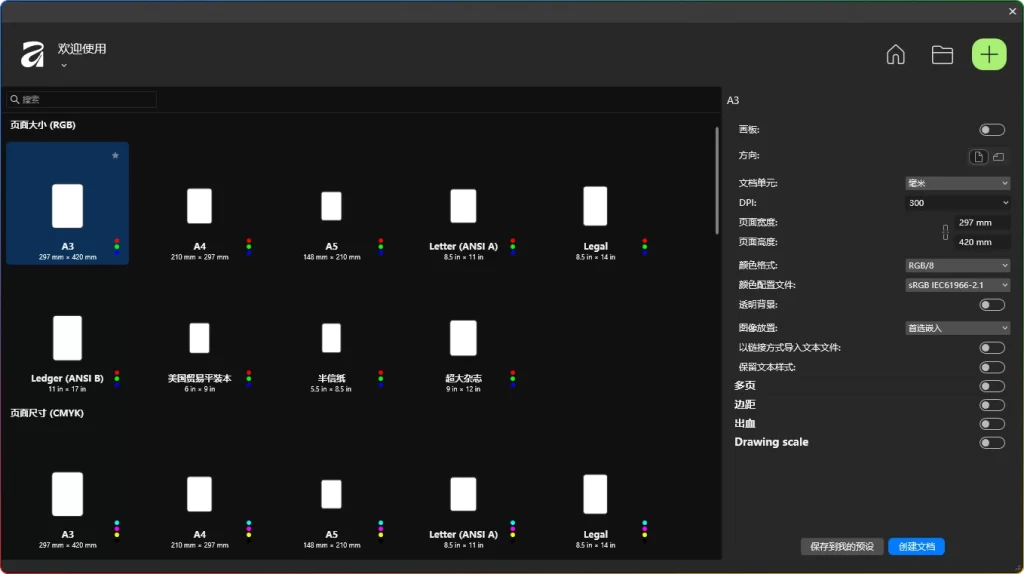Expand the 欢迎使用 chevron menu
Viewport: 1024px width, 574px height.
pyautogui.click(x=64, y=65)
